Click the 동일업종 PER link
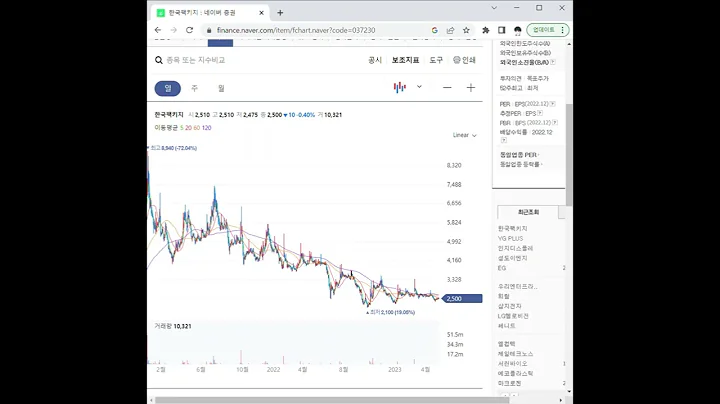 (x=519, y=155)
